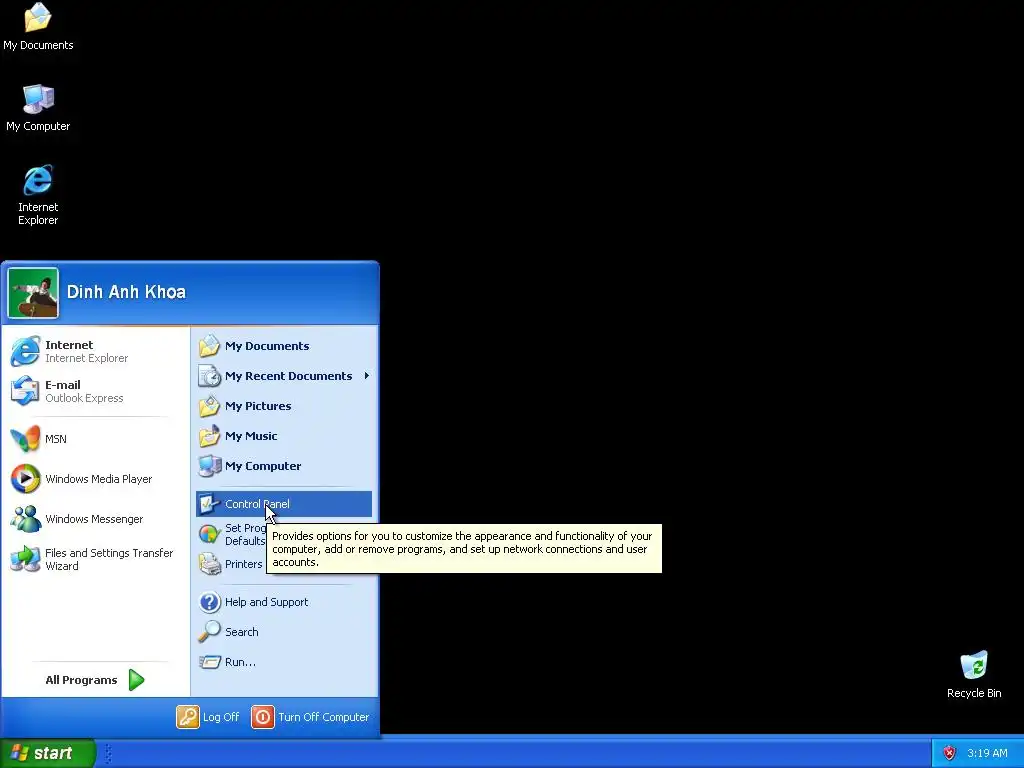Select Help and Support menu label
This screenshot has width=1024, height=768.
pos(266,602)
